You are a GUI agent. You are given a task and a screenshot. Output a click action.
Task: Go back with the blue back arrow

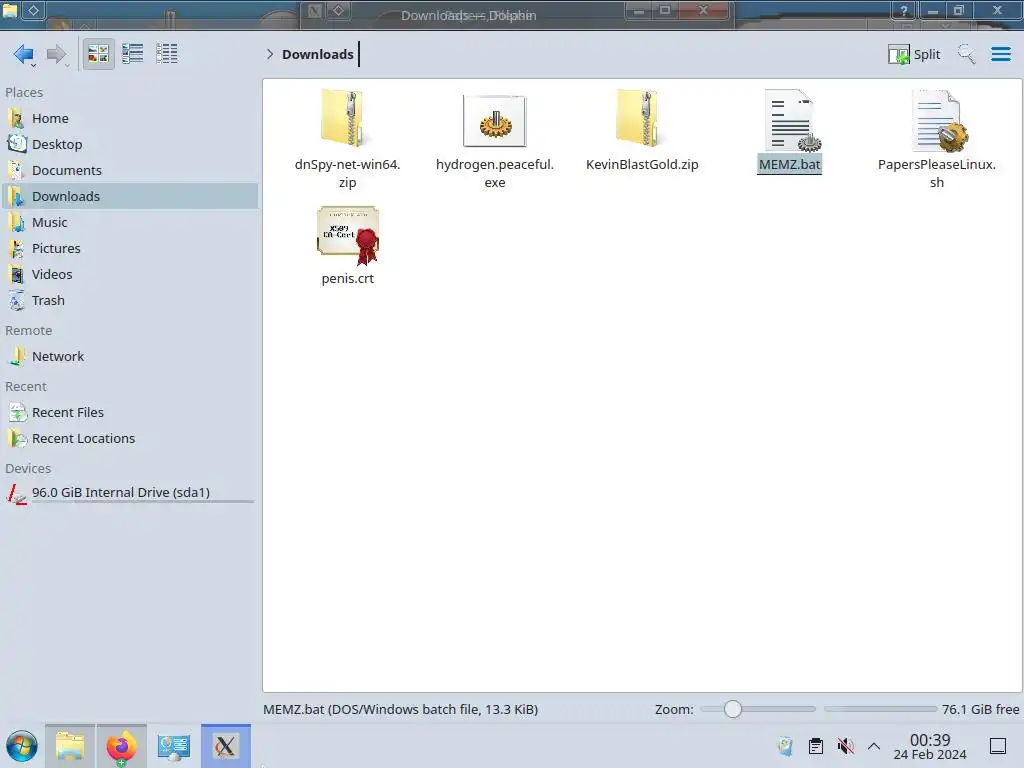pos(23,54)
